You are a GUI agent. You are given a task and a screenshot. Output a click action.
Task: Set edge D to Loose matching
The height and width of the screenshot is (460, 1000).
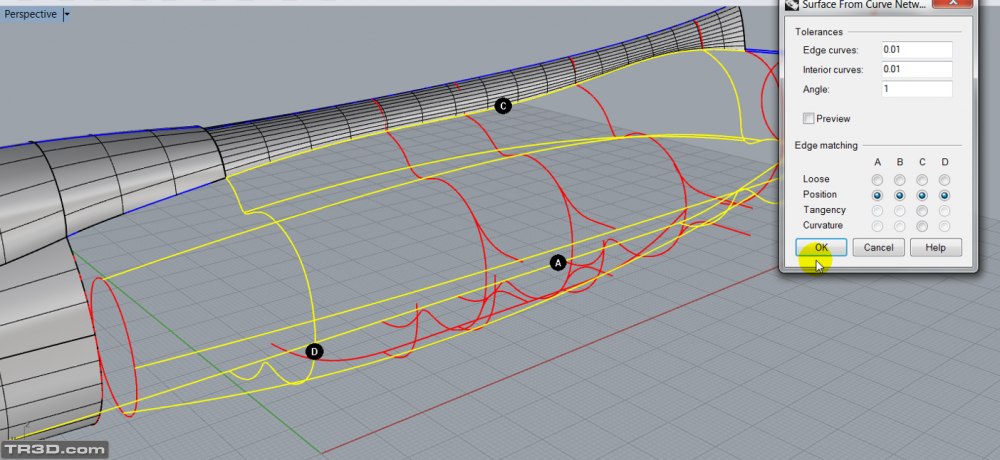(944, 179)
